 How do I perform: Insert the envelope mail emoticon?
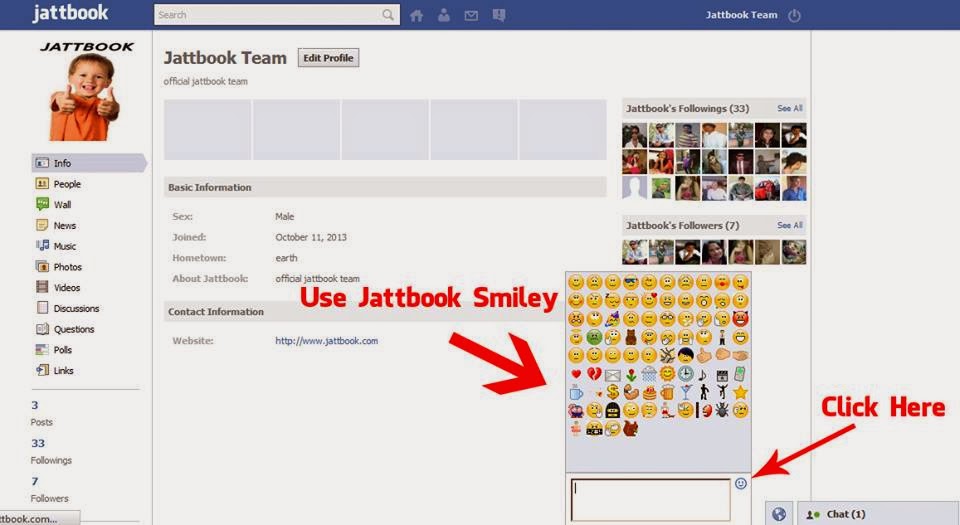pos(613,375)
